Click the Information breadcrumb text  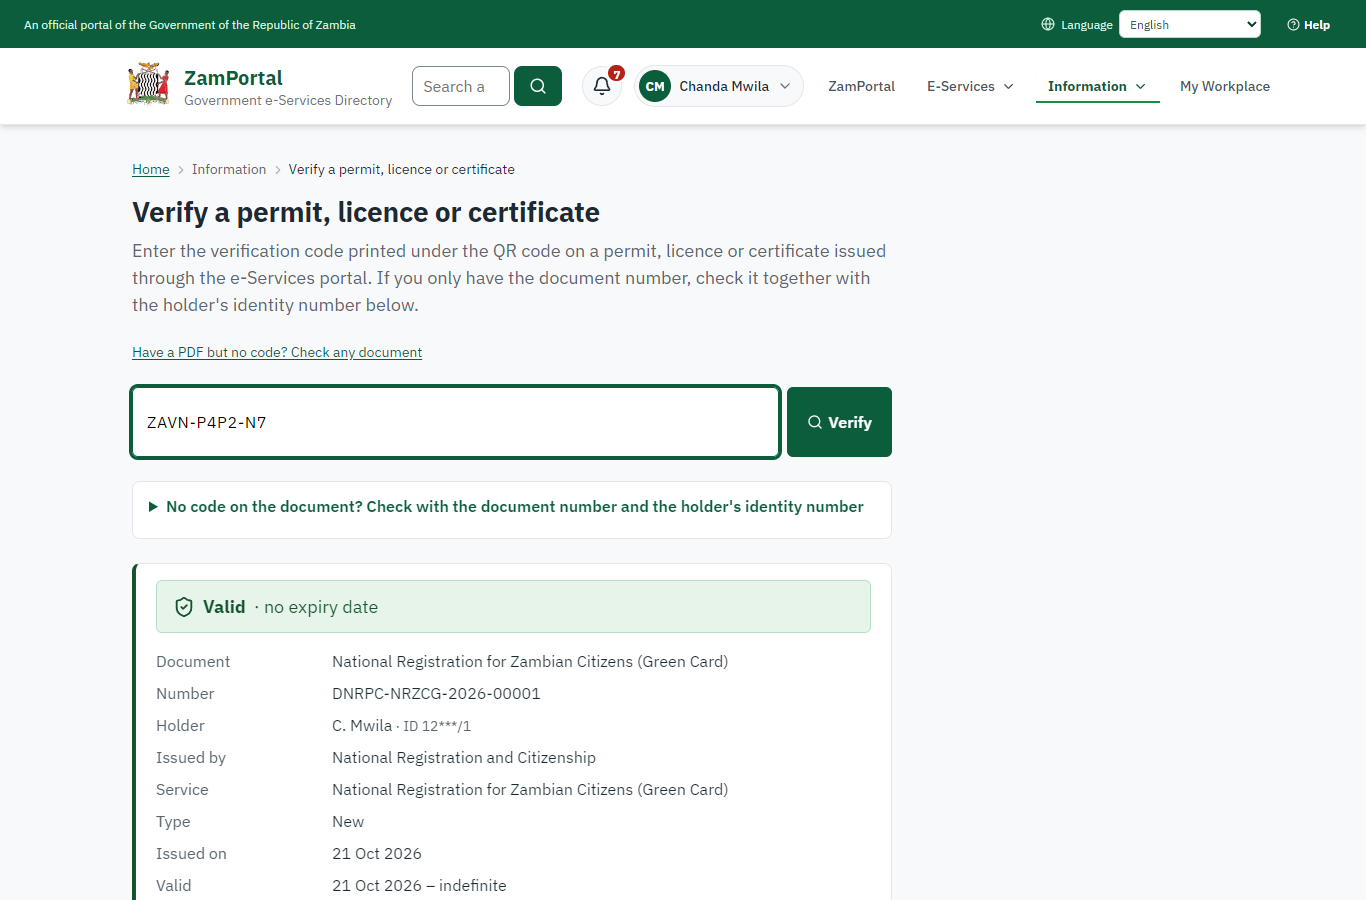(x=229, y=169)
